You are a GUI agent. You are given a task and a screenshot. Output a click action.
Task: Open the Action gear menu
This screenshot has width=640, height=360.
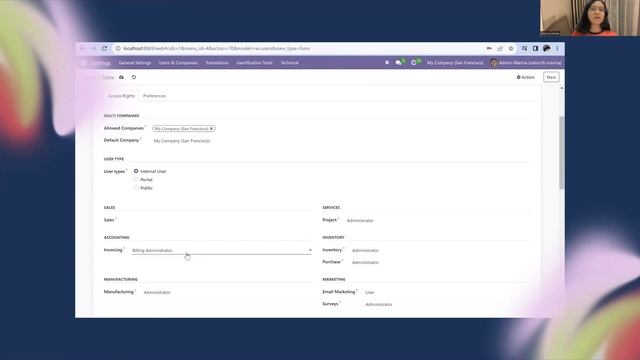coord(526,77)
